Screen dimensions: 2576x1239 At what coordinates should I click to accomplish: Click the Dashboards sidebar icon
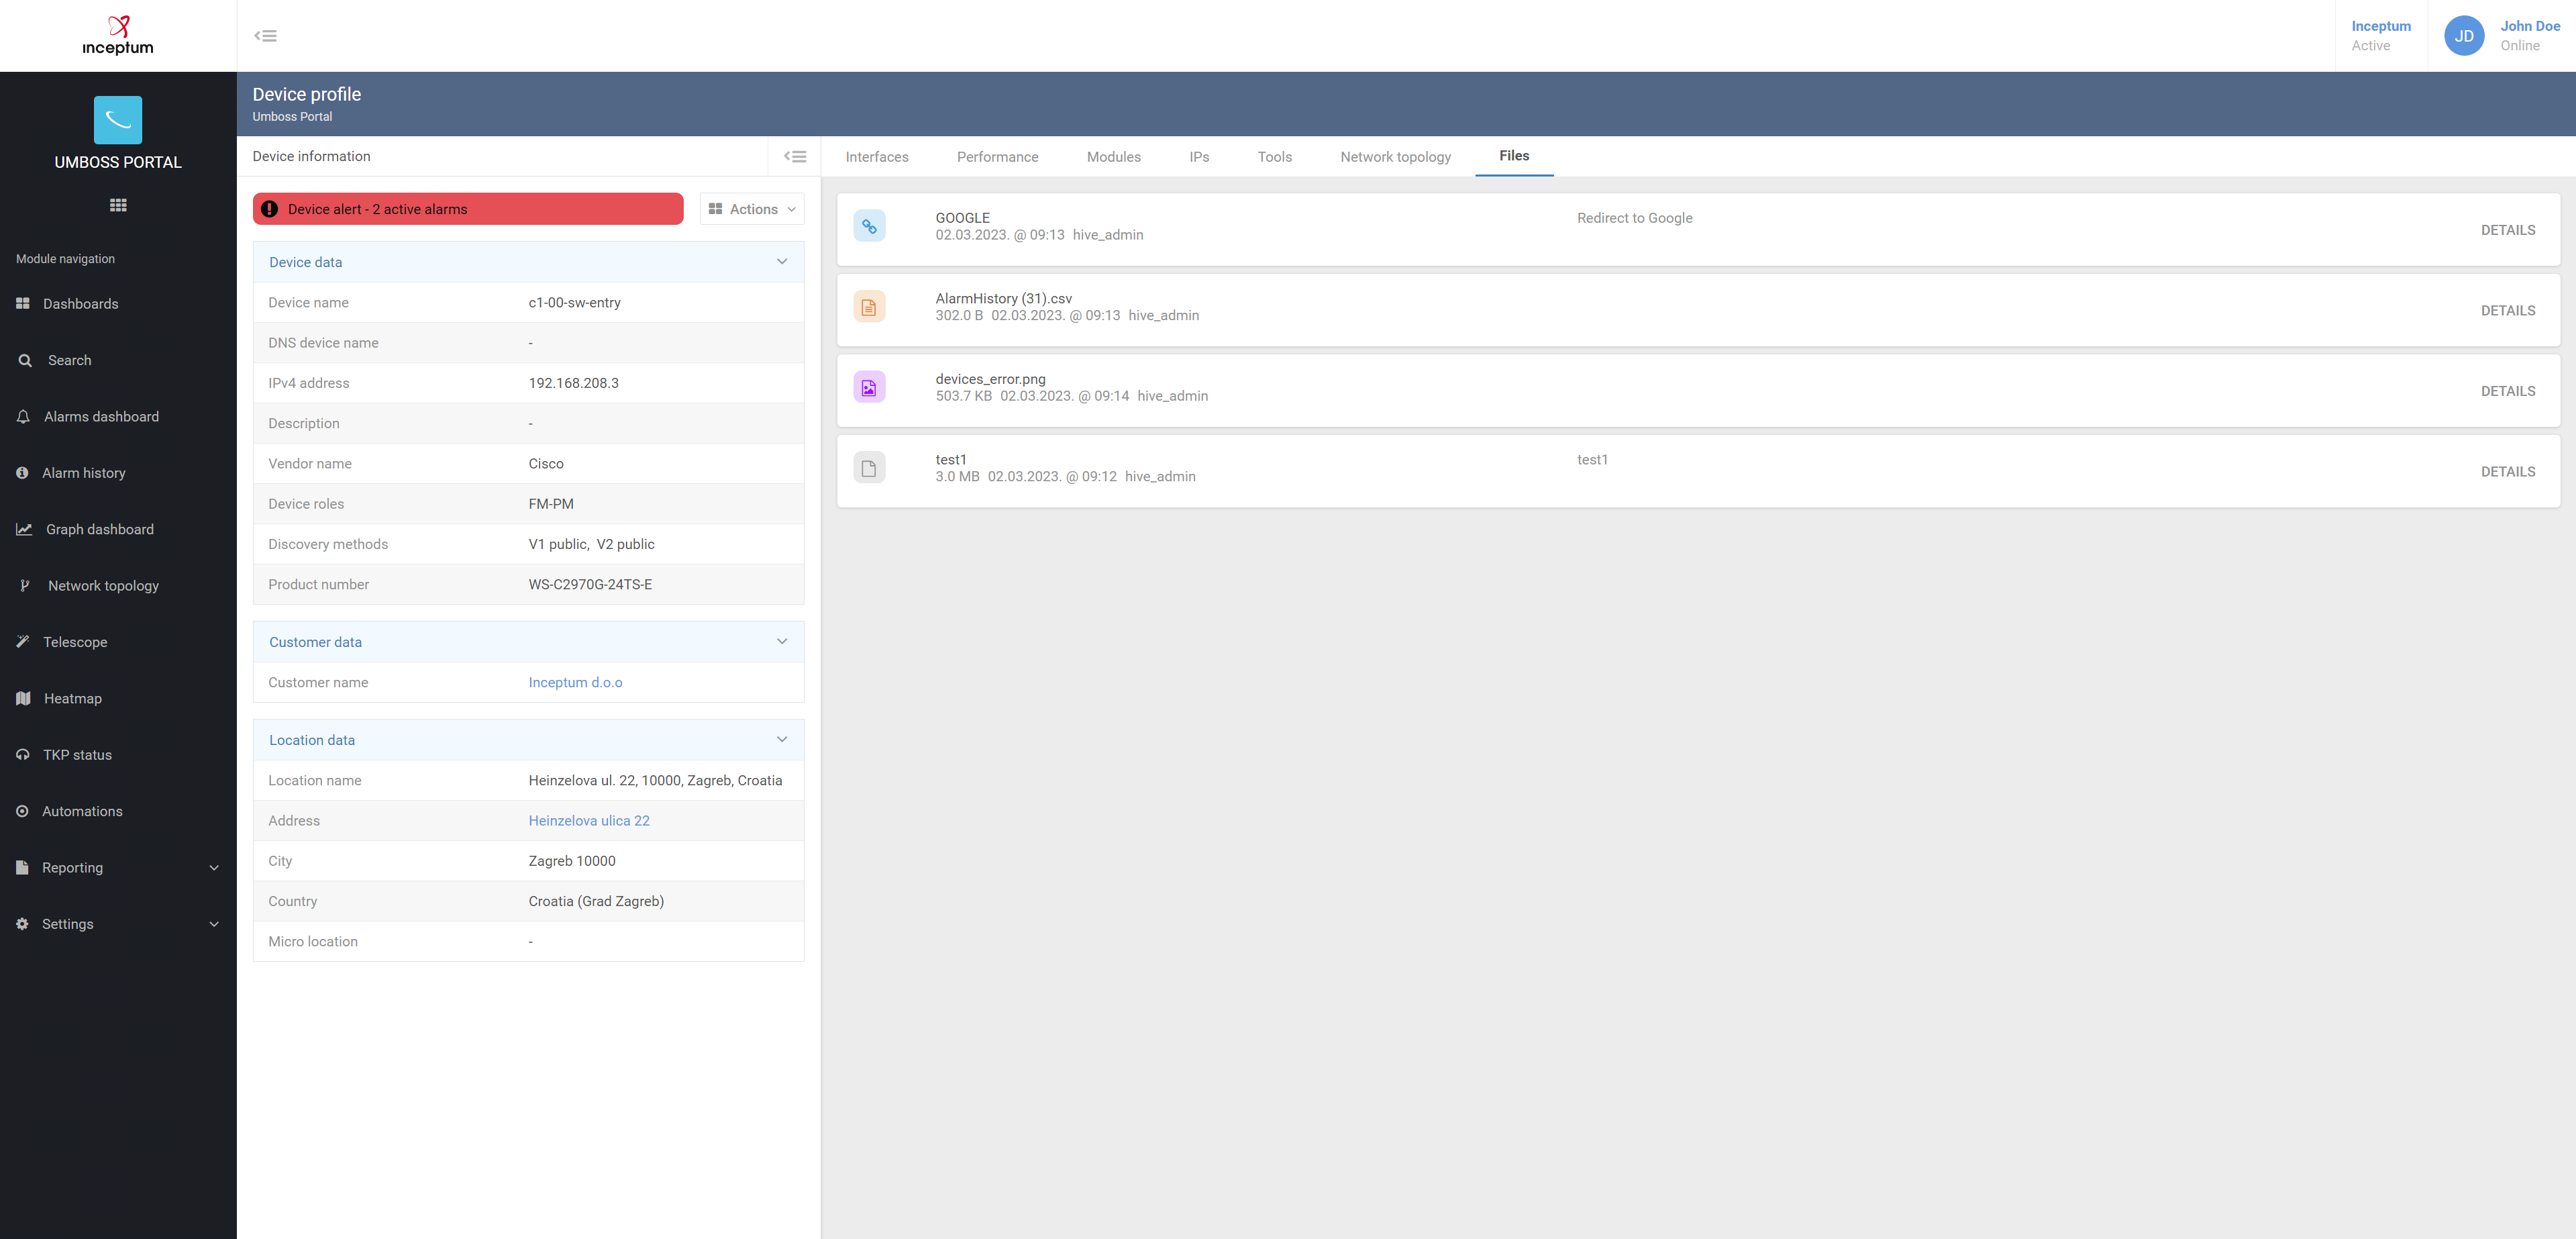(x=23, y=303)
